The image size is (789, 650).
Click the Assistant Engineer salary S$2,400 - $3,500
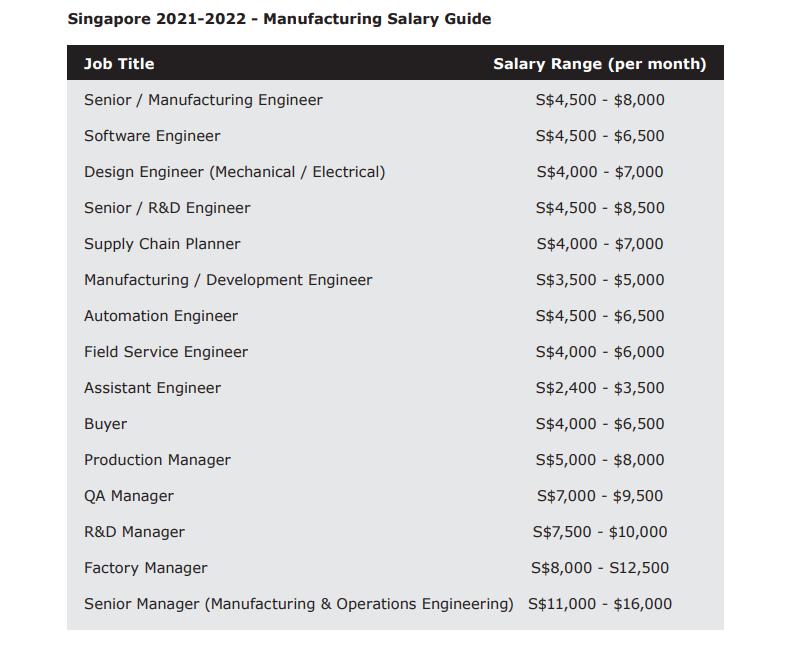[600, 388]
